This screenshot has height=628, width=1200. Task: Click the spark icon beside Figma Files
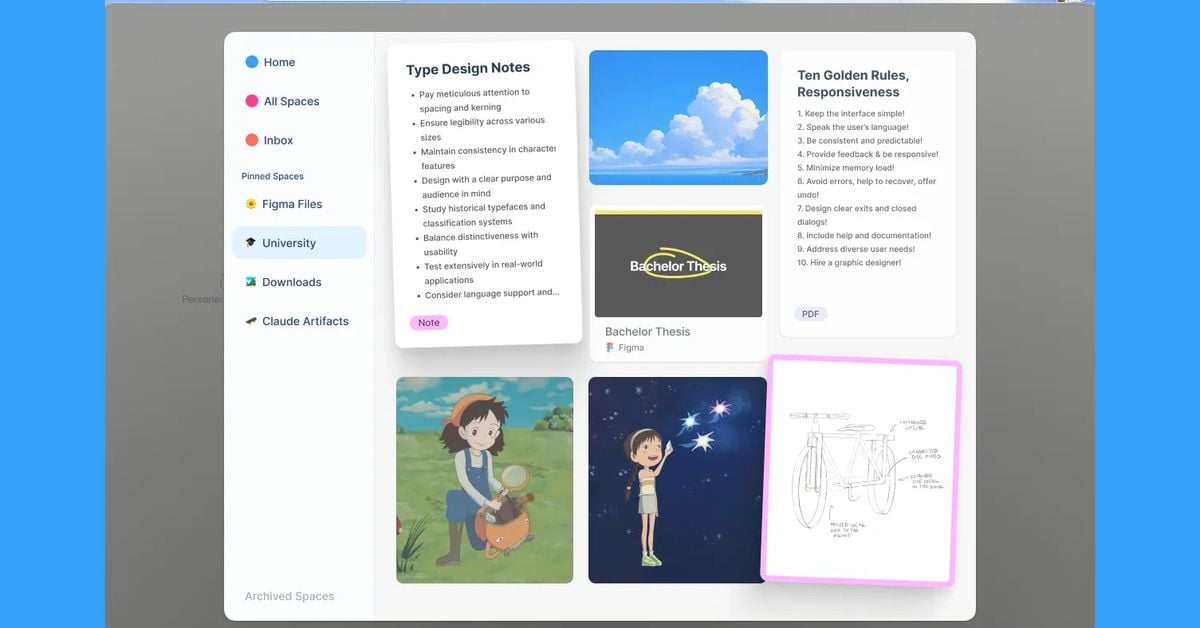click(251, 203)
